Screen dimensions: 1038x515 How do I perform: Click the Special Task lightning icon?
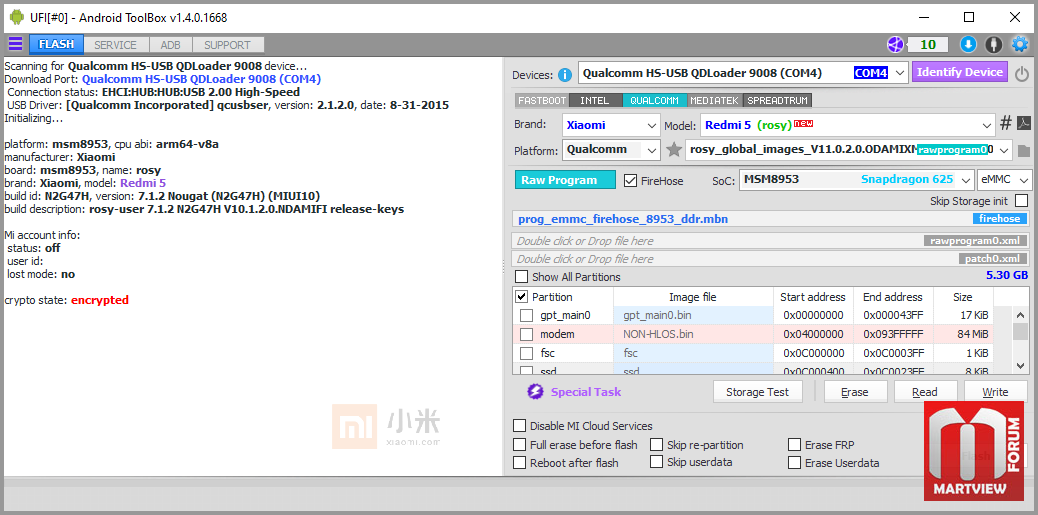click(x=535, y=392)
